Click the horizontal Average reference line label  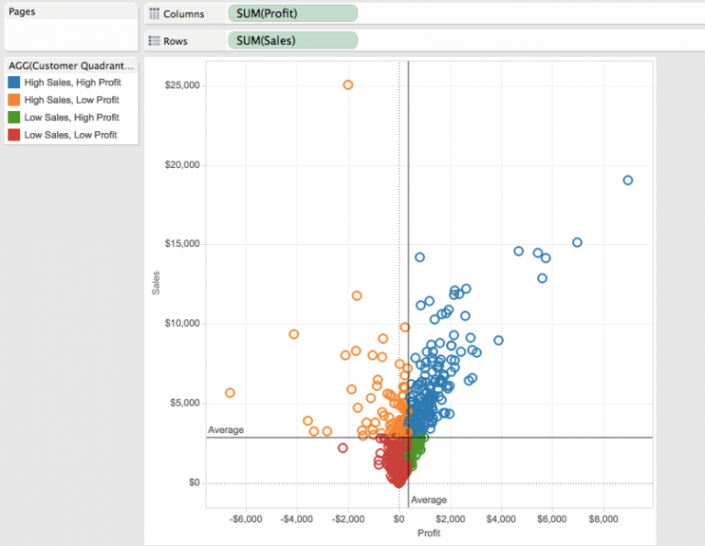tap(225, 430)
